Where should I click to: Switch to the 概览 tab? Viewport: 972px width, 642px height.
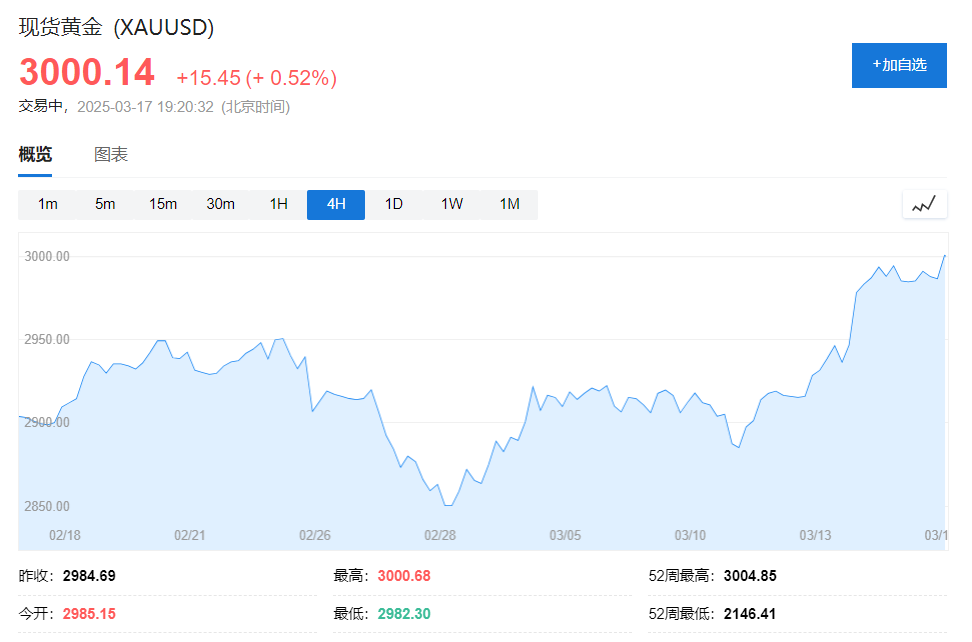point(35,155)
